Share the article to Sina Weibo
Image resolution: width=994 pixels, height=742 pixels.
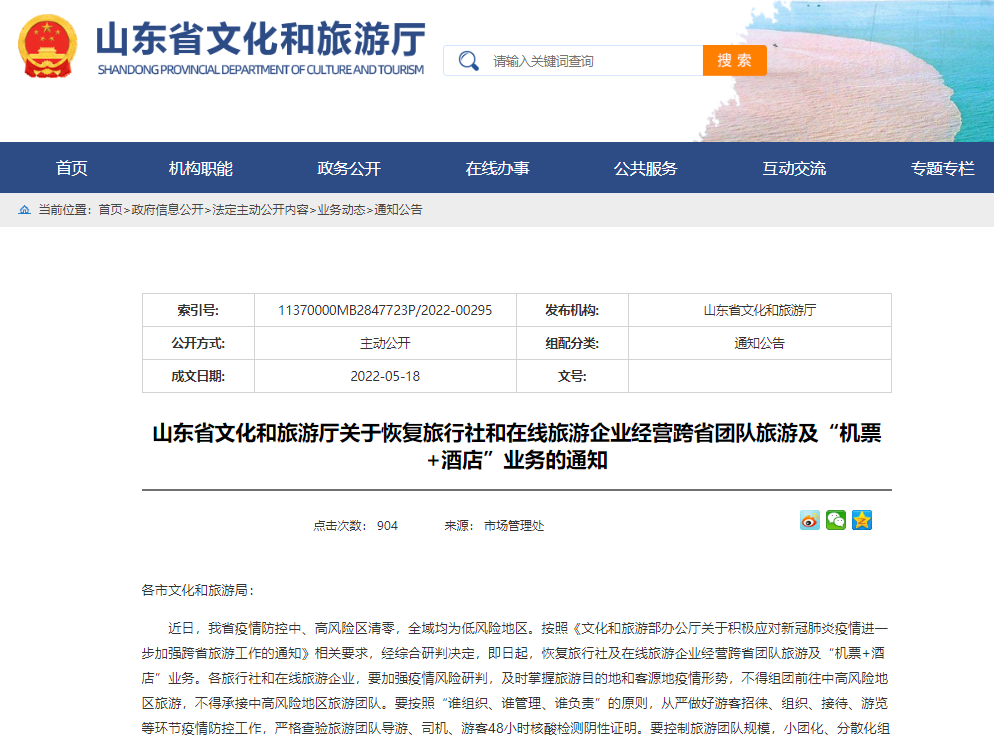[x=812, y=520]
